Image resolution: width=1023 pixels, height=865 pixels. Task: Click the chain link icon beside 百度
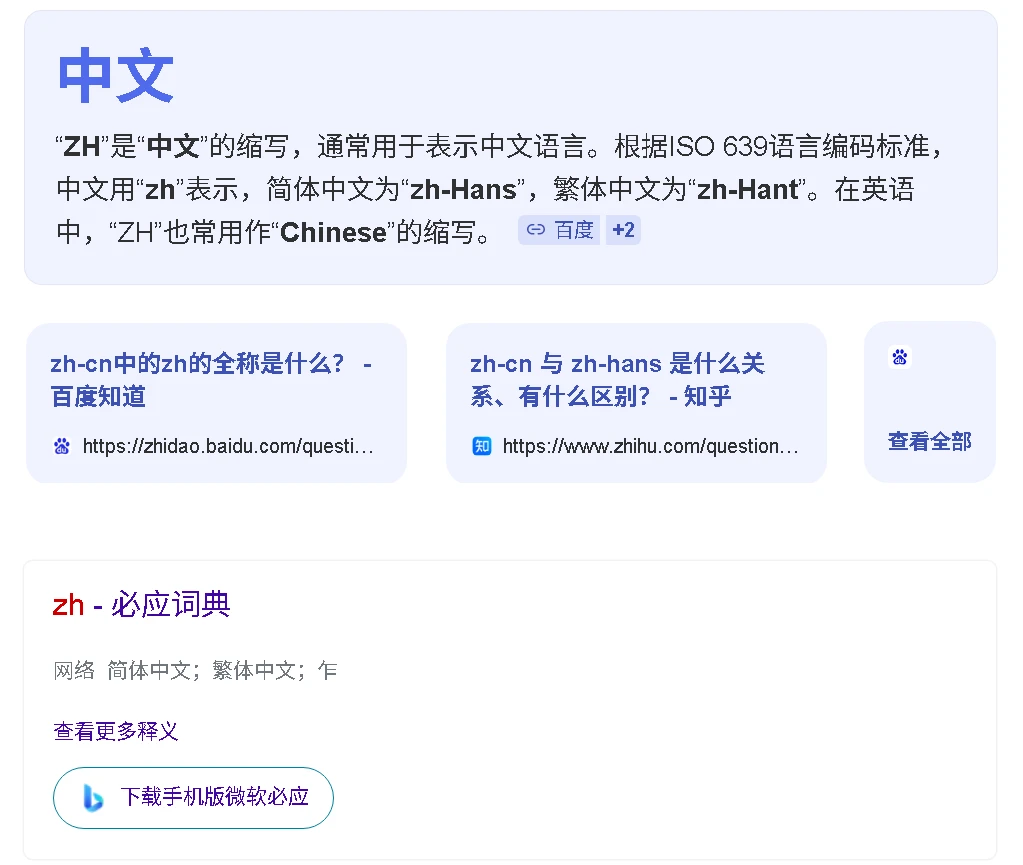[536, 231]
